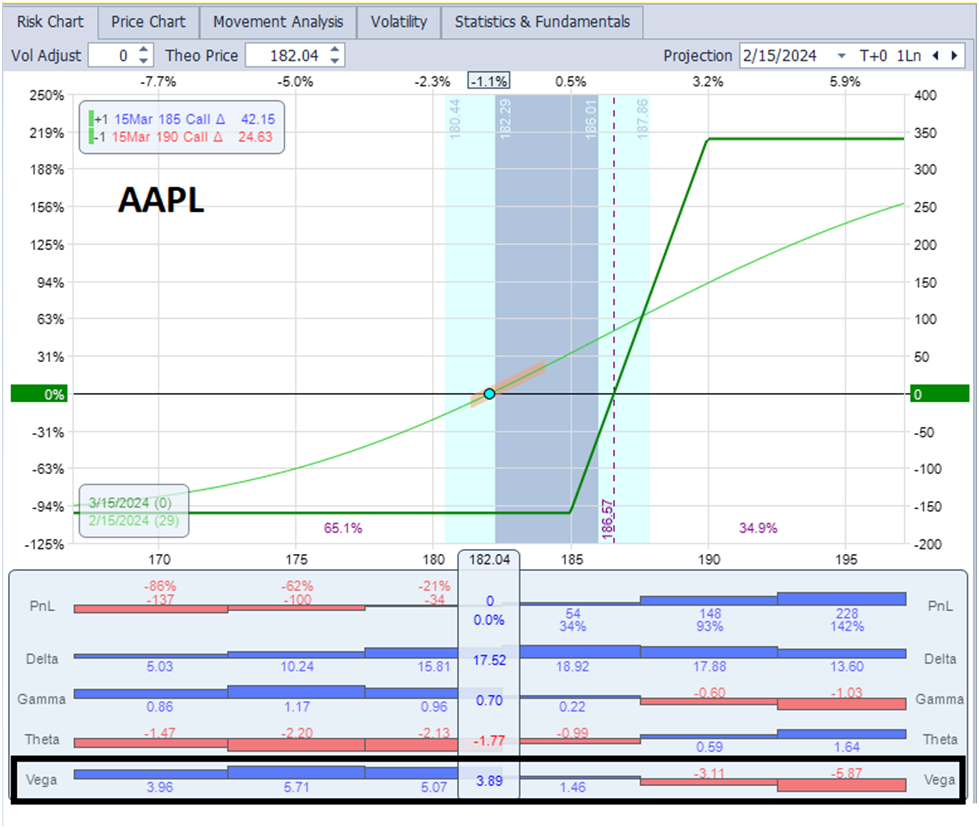Open Statistics & Fundamentals tab

542,22
